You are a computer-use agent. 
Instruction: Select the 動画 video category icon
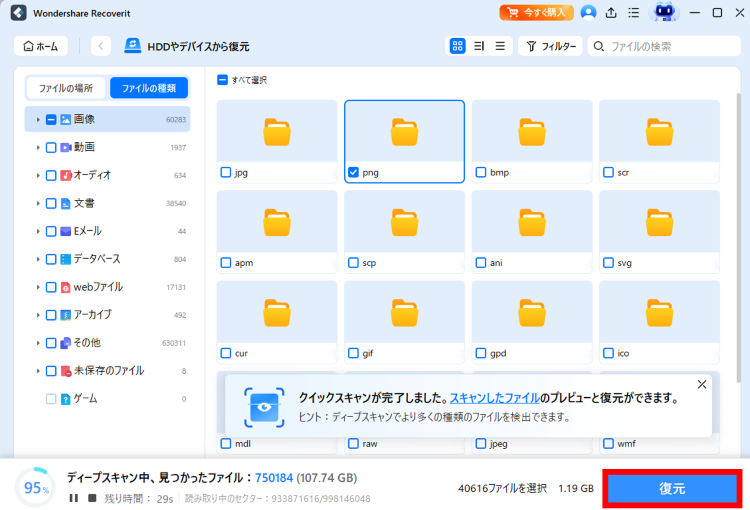66,148
